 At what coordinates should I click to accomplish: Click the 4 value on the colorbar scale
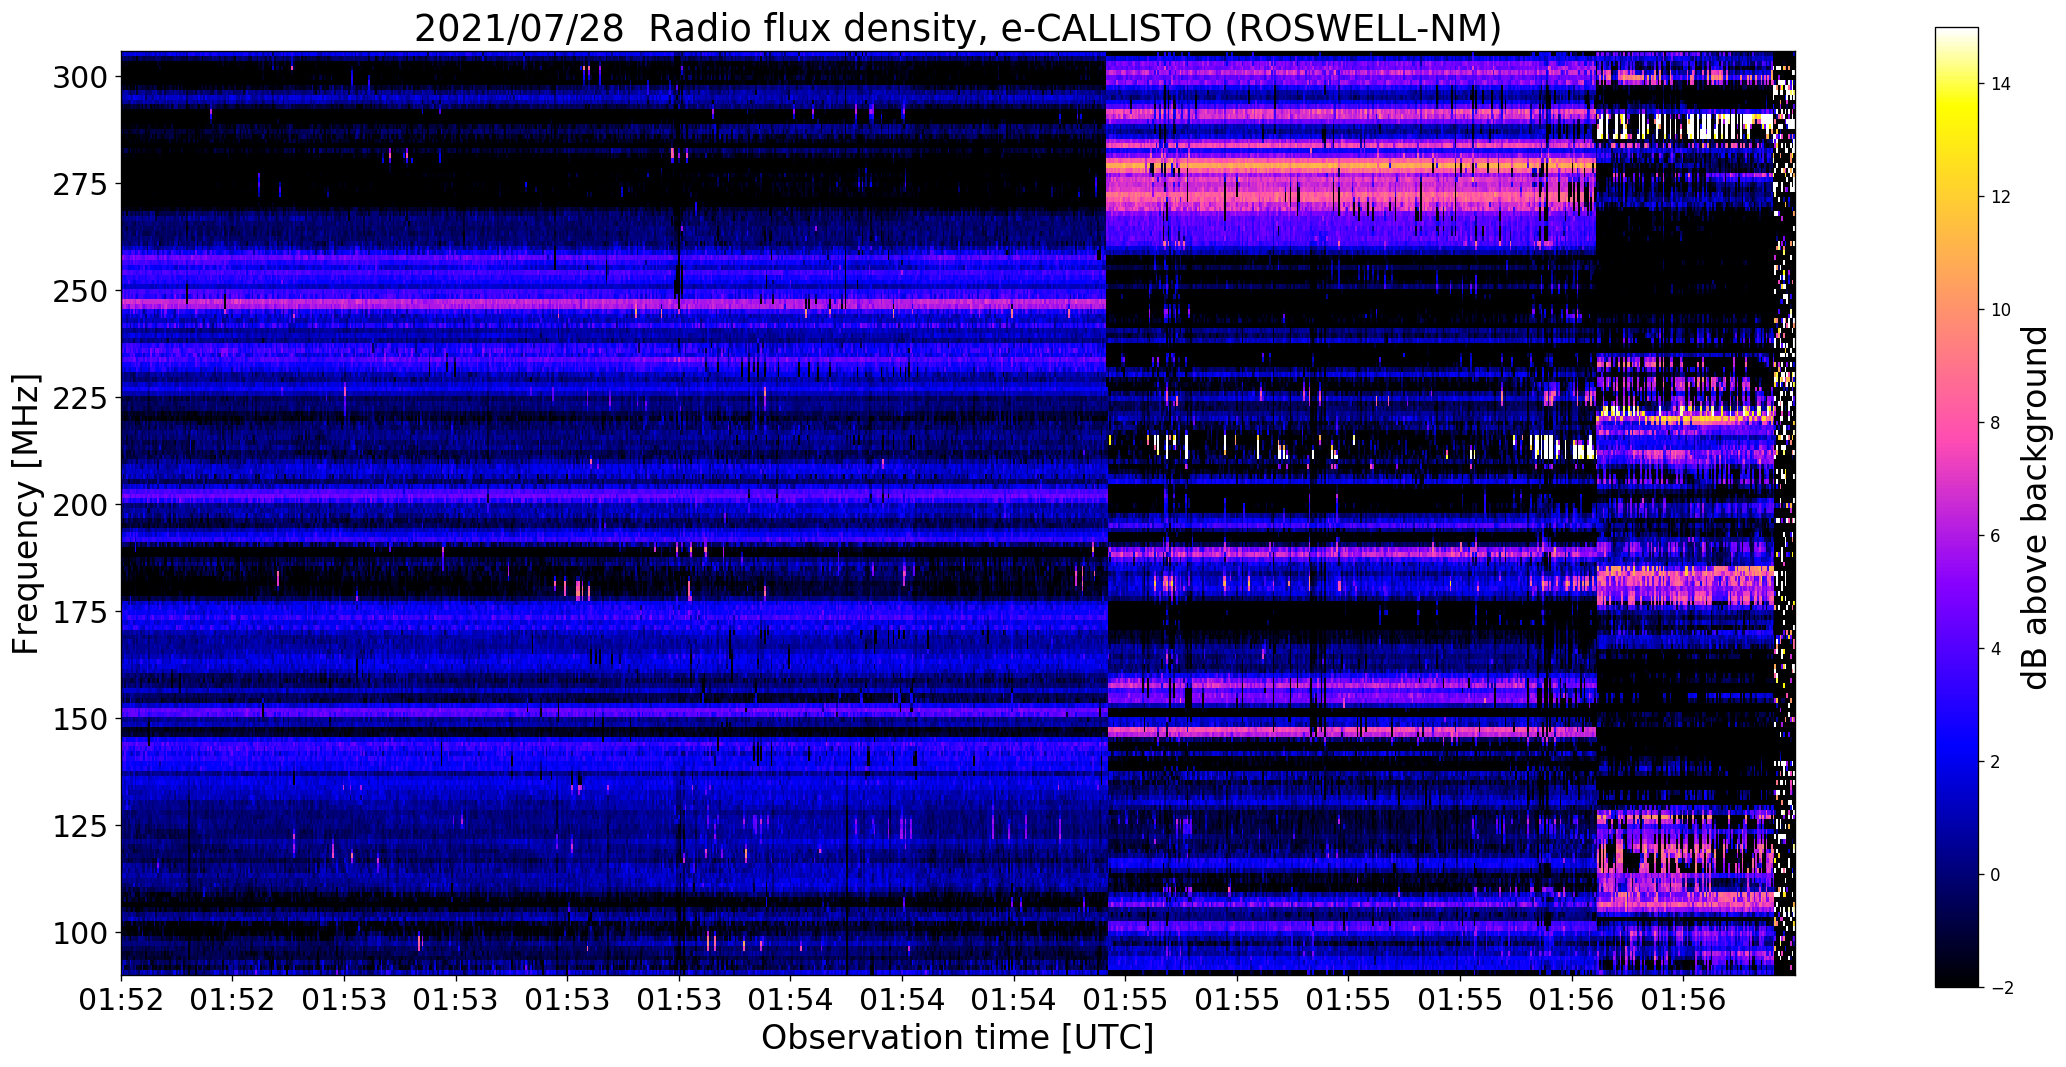click(1996, 649)
